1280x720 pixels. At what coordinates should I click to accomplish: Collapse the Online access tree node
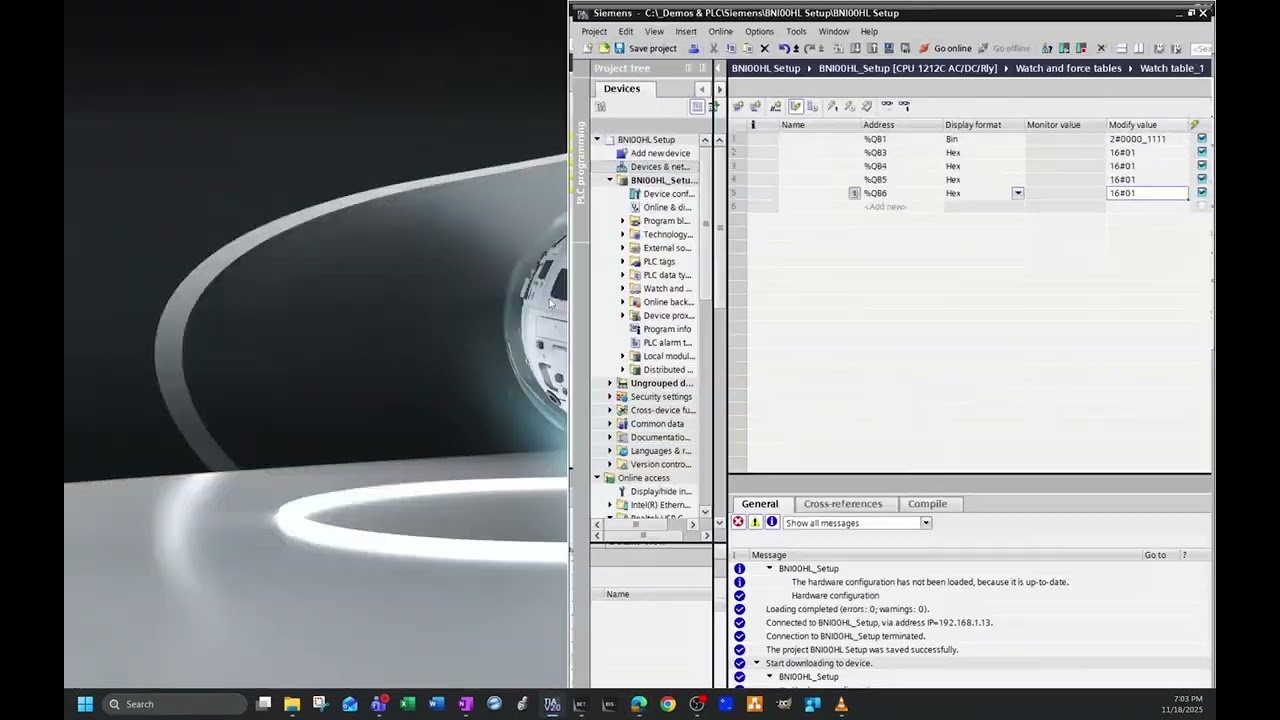point(597,478)
